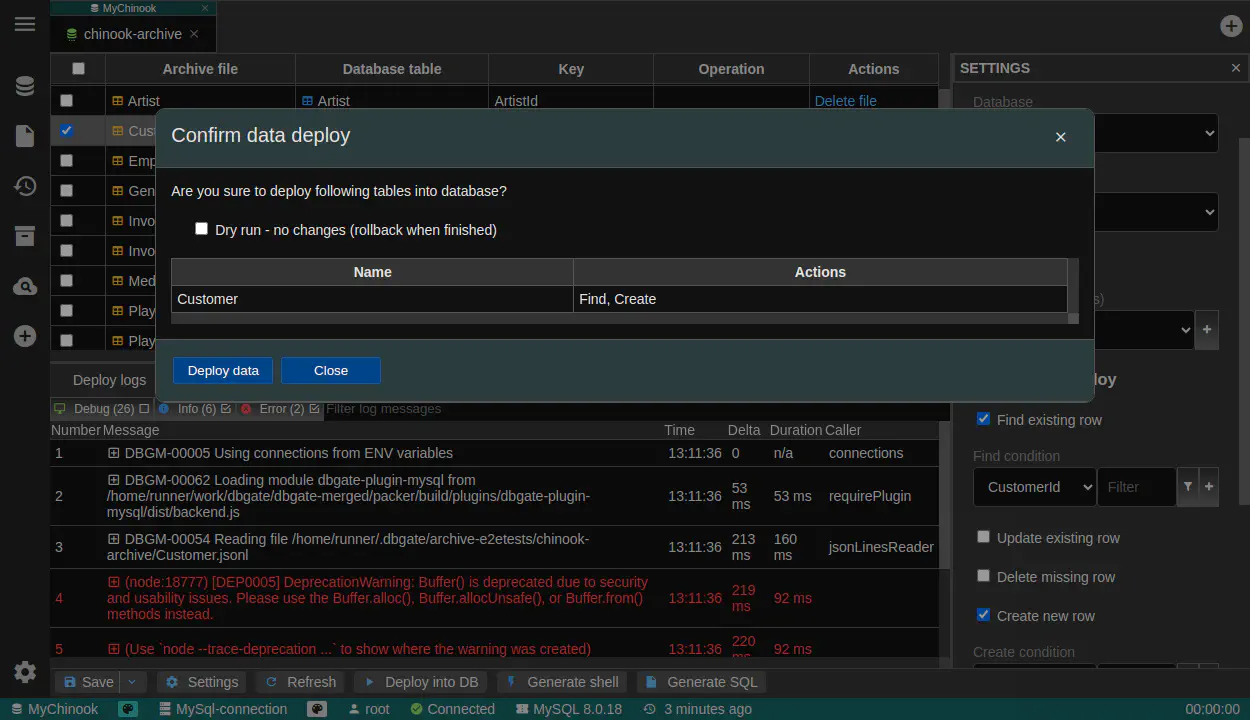
Task: Open the database connections sidebar icon
Action: pyautogui.click(x=25, y=86)
